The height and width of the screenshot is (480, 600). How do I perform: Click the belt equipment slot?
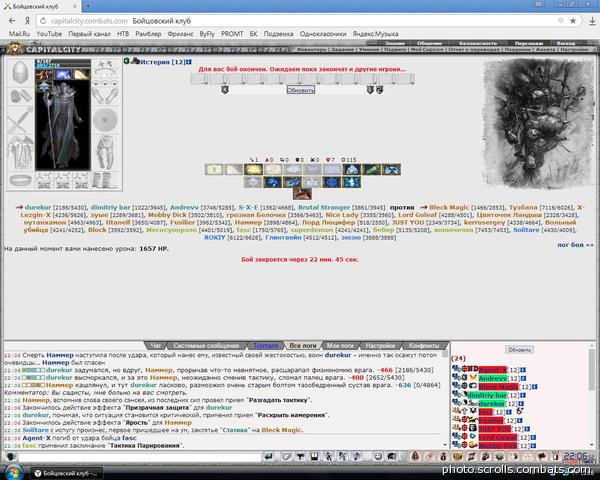pyautogui.click(x=20, y=180)
